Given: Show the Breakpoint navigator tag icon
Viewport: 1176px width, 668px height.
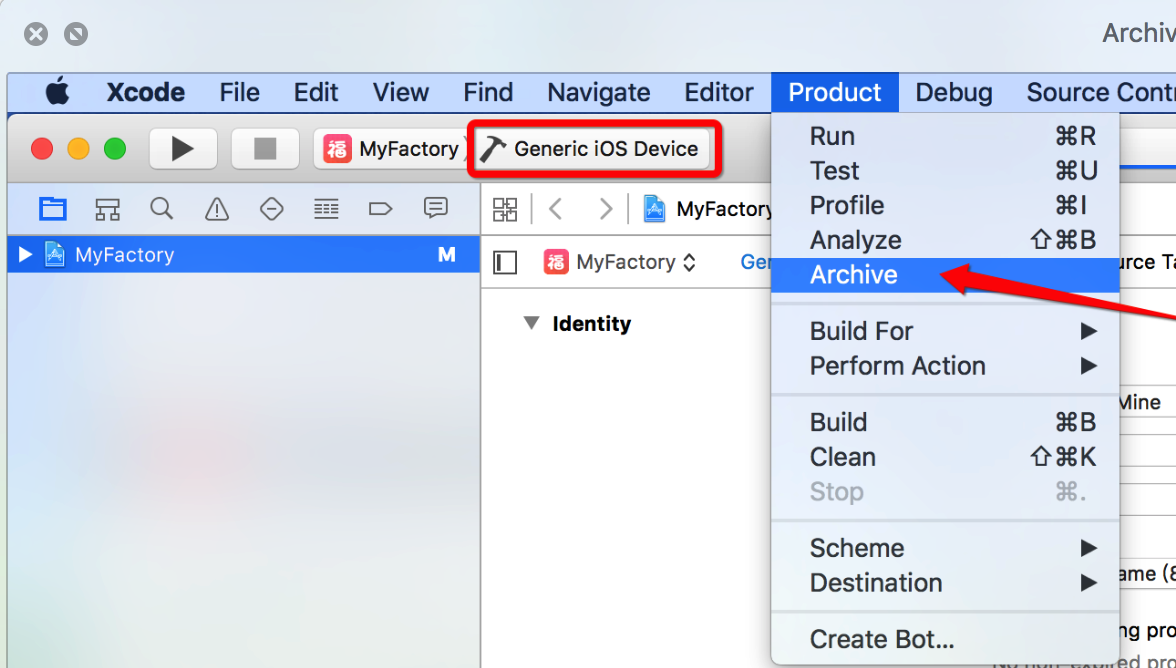Looking at the screenshot, I should pyautogui.click(x=380, y=208).
